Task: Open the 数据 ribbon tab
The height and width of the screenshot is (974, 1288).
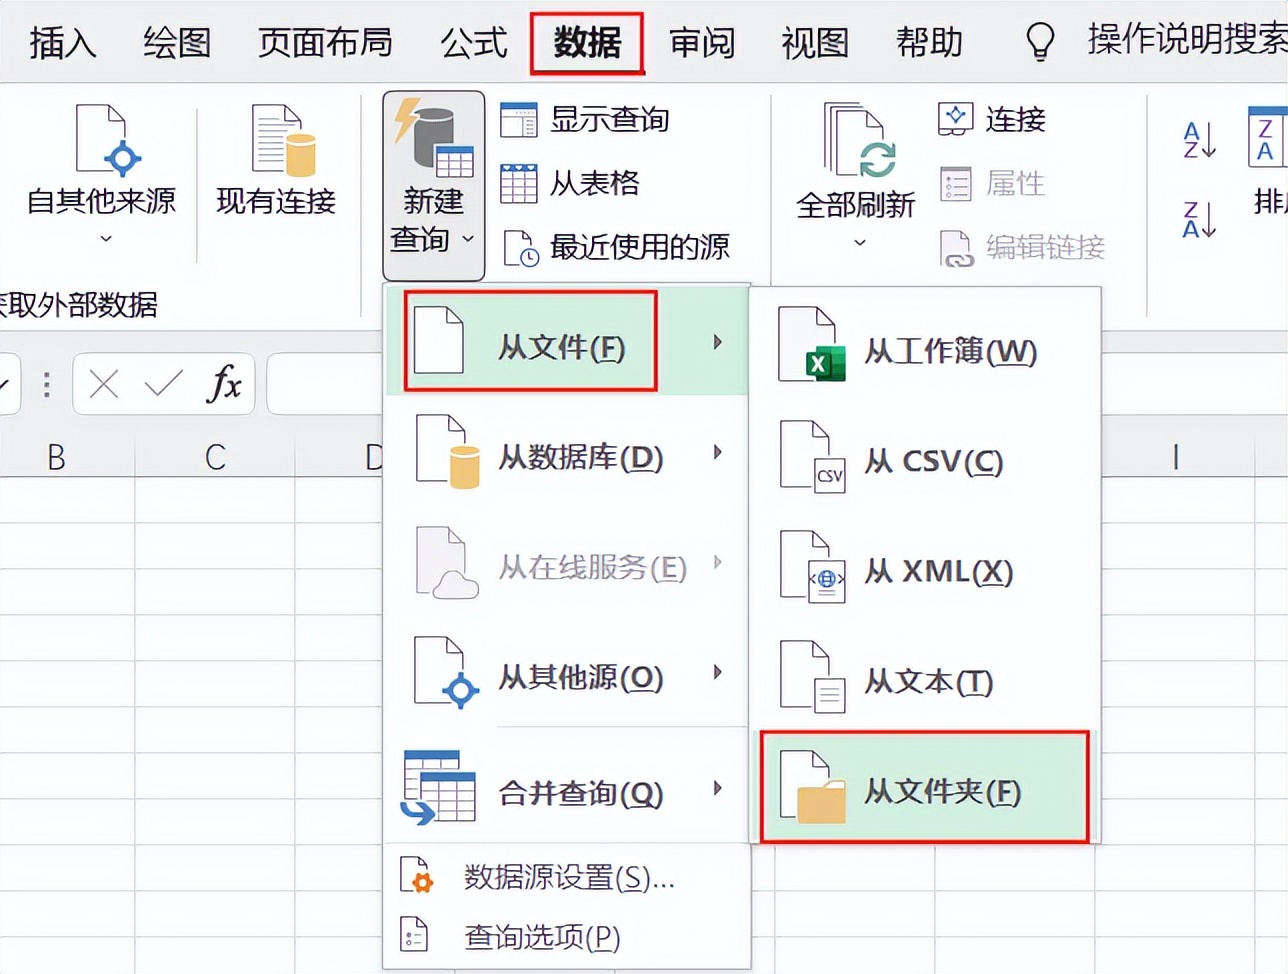Action: 587,43
